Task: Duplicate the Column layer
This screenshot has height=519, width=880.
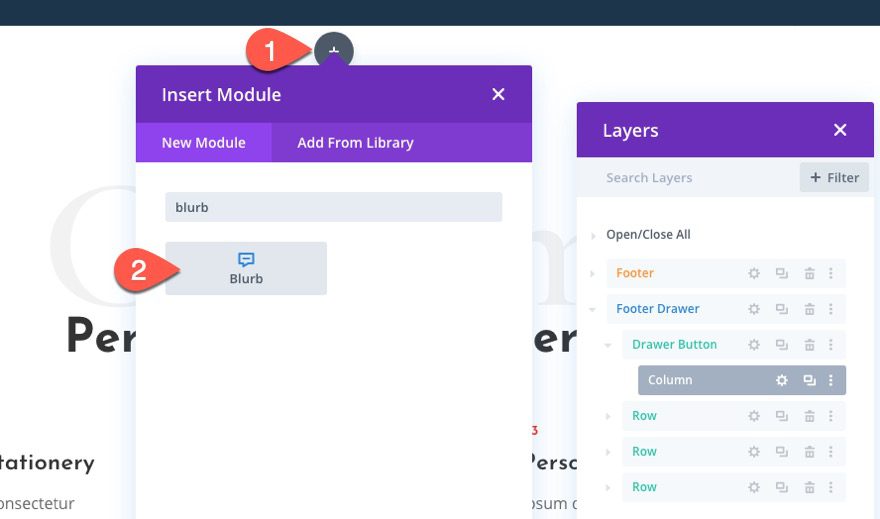Action: (x=809, y=380)
